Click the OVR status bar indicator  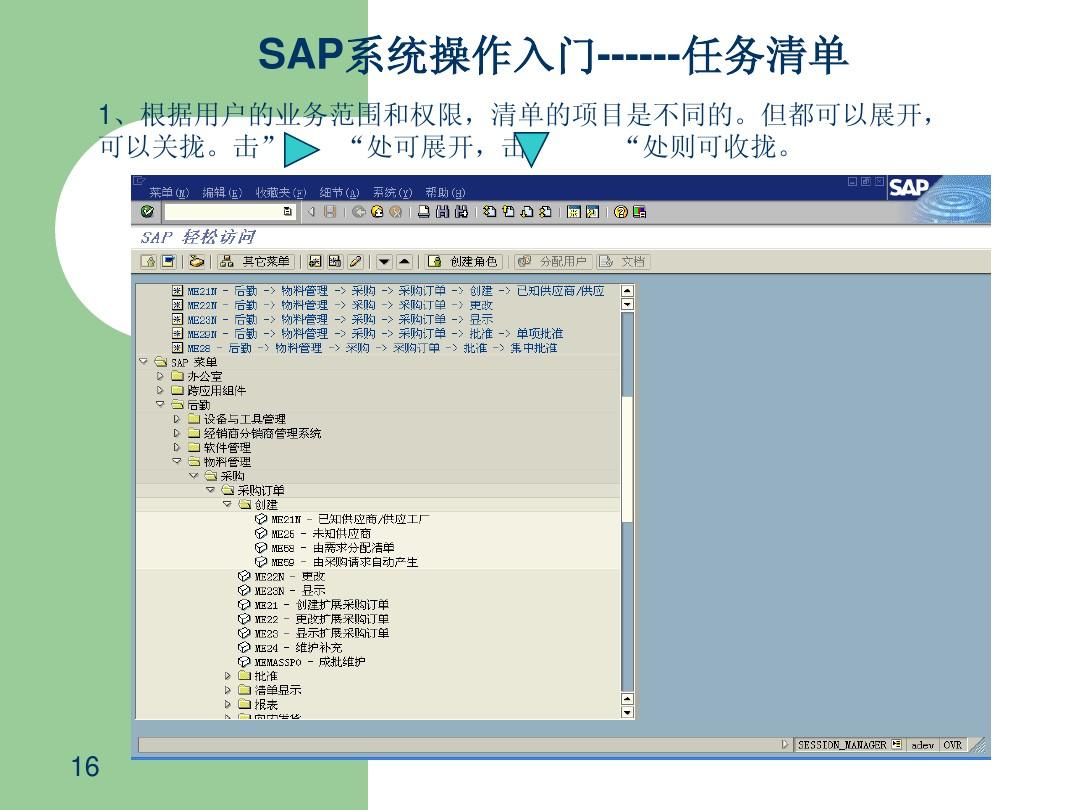click(x=953, y=745)
